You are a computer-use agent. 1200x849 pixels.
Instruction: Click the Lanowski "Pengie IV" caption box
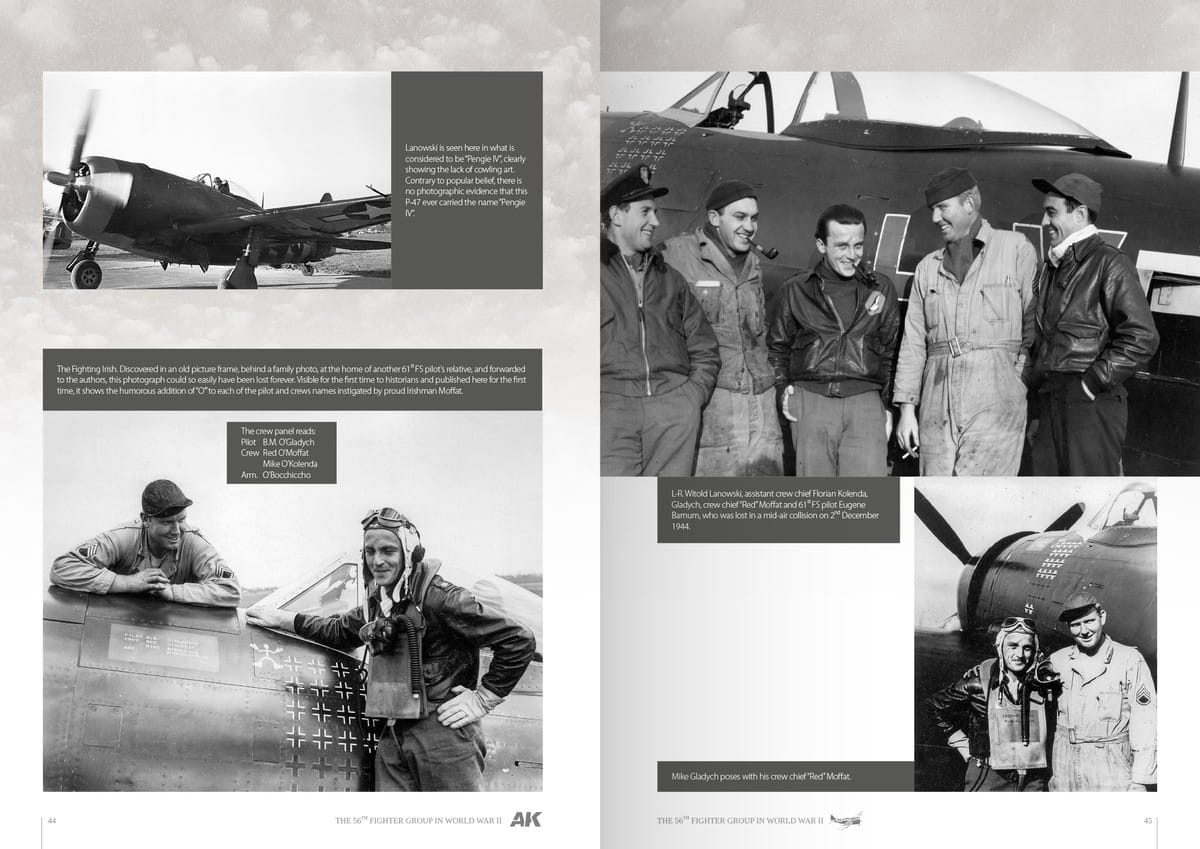[x=466, y=180]
